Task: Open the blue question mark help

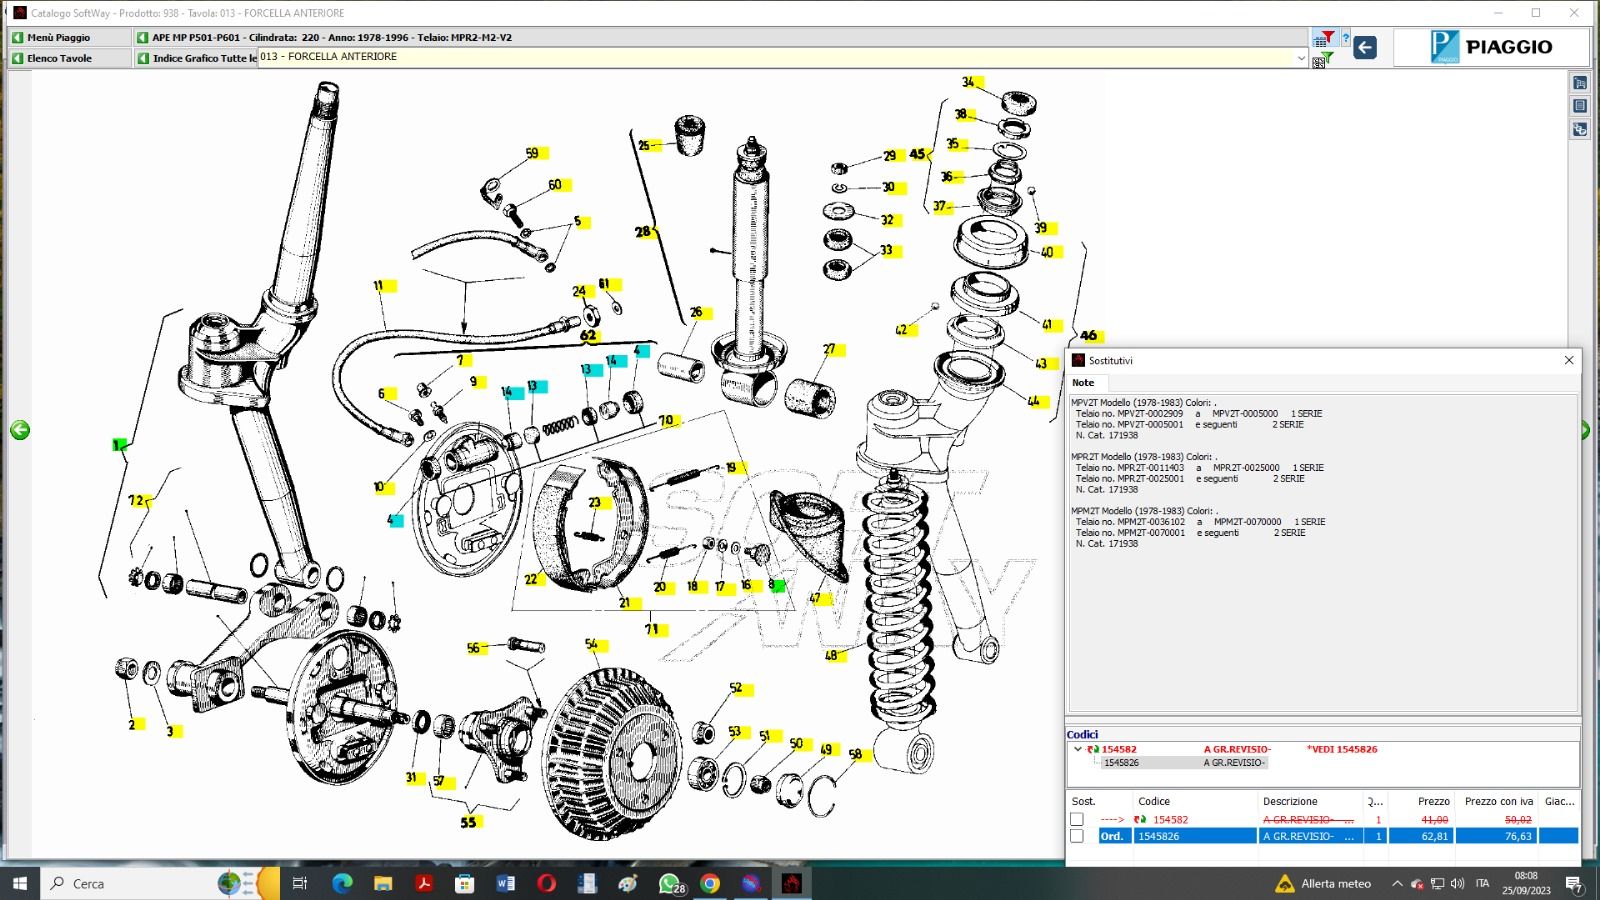Action: pos(1345,39)
